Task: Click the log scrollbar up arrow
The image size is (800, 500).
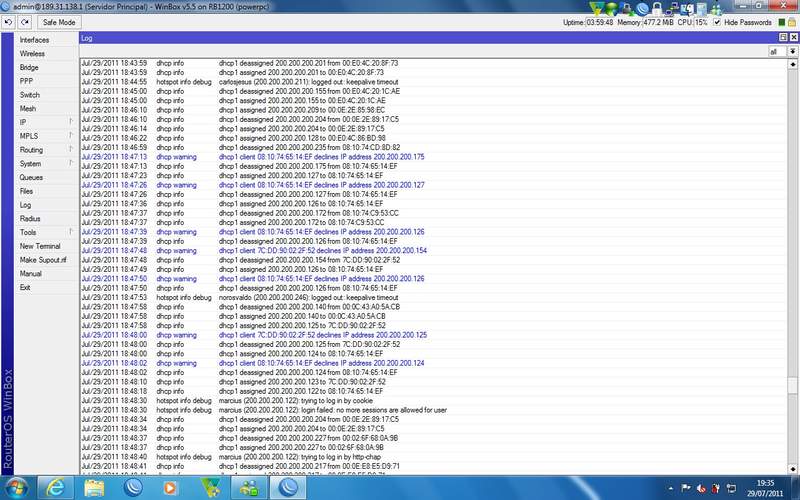Action: [792, 64]
